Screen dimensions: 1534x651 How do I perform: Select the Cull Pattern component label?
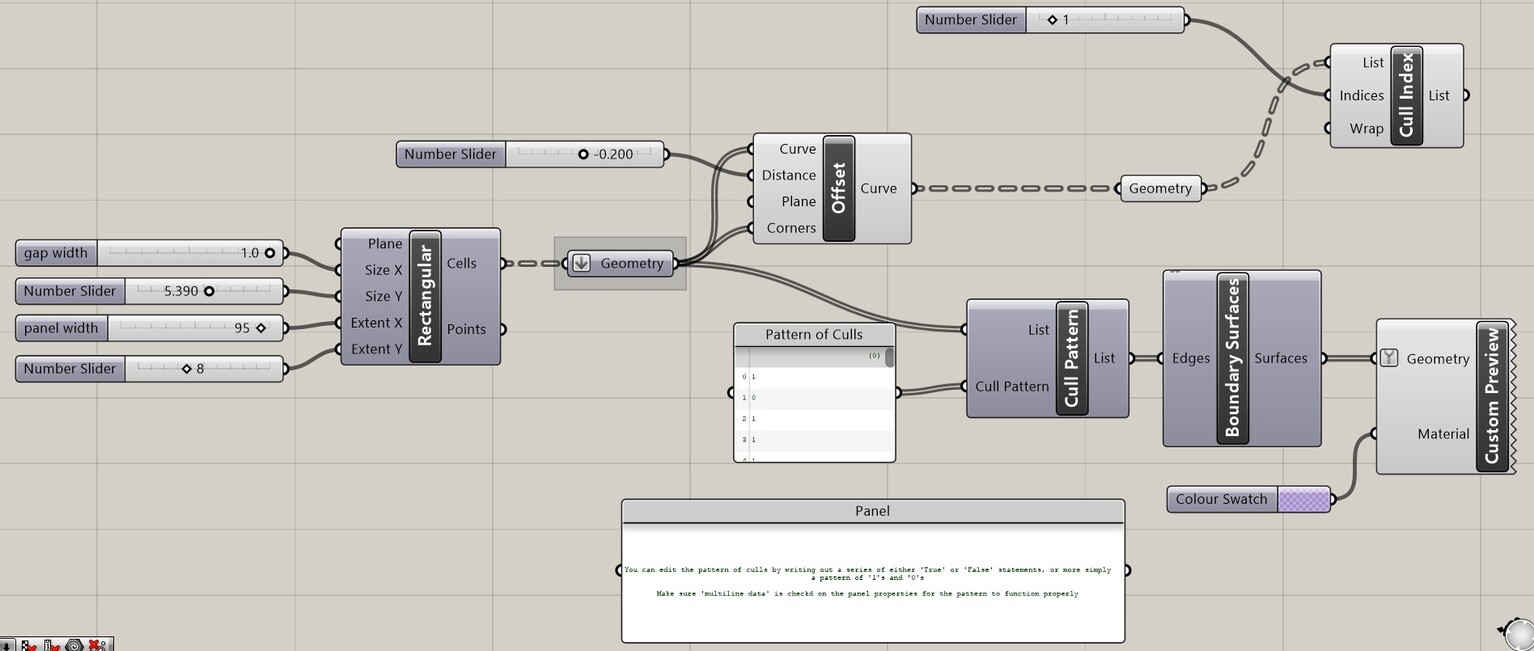[1072, 358]
